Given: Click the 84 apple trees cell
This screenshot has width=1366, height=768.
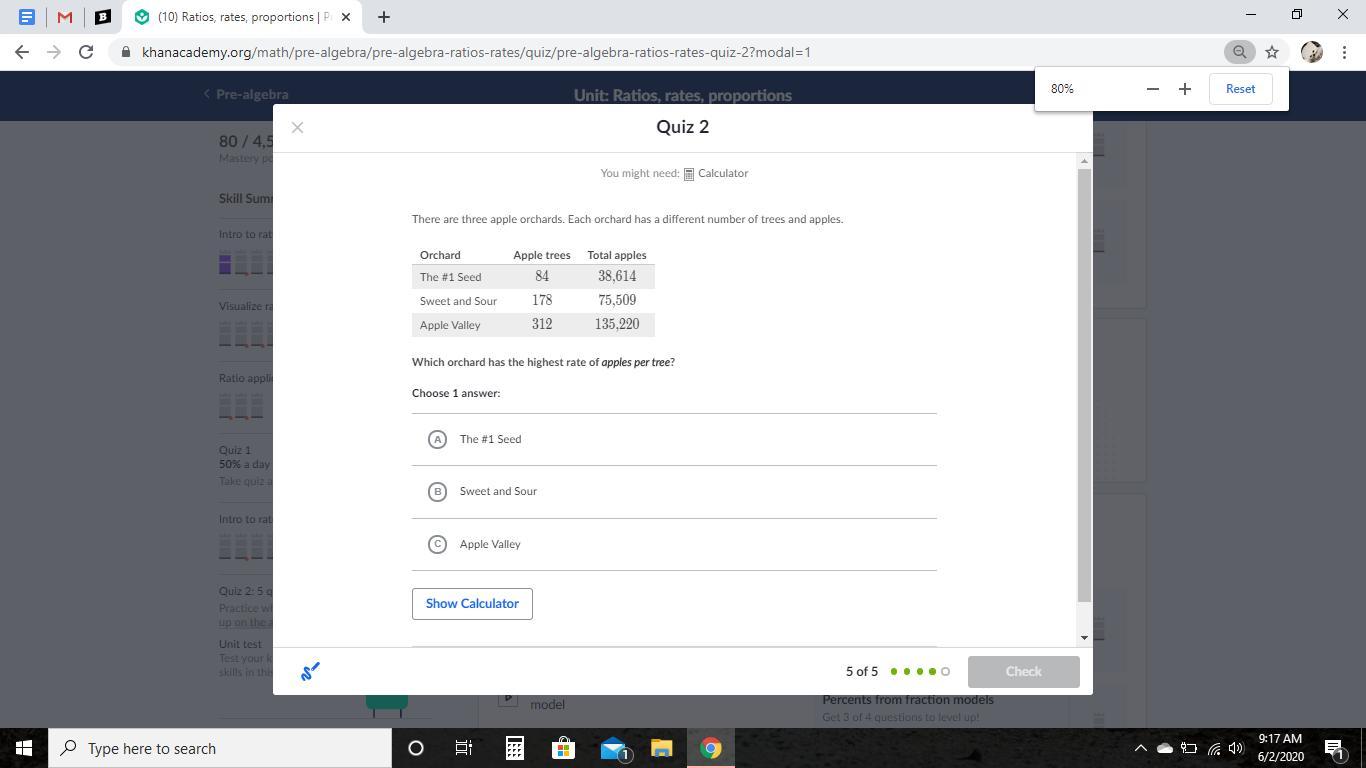Looking at the screenshot, I should (x=542, y=277).
